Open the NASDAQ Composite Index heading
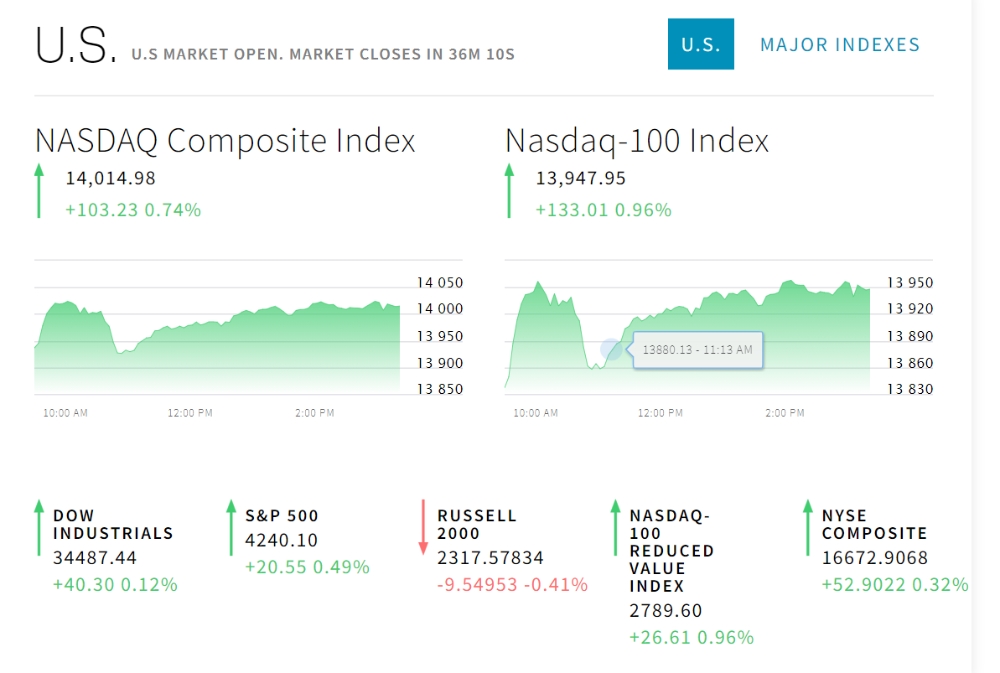The width and height of the screenshot is (1000, 673). 225,141
